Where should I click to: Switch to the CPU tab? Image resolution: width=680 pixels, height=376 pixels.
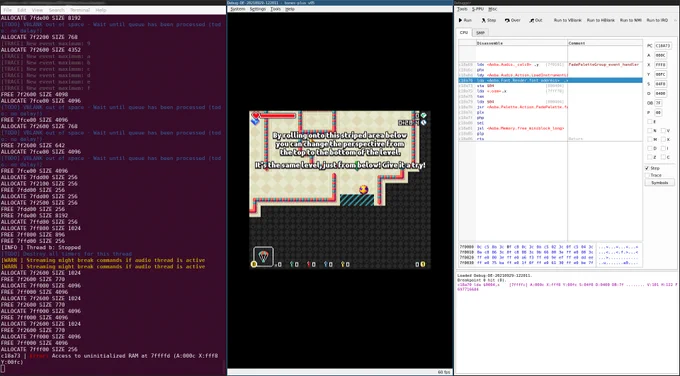(x=464, y=33)
